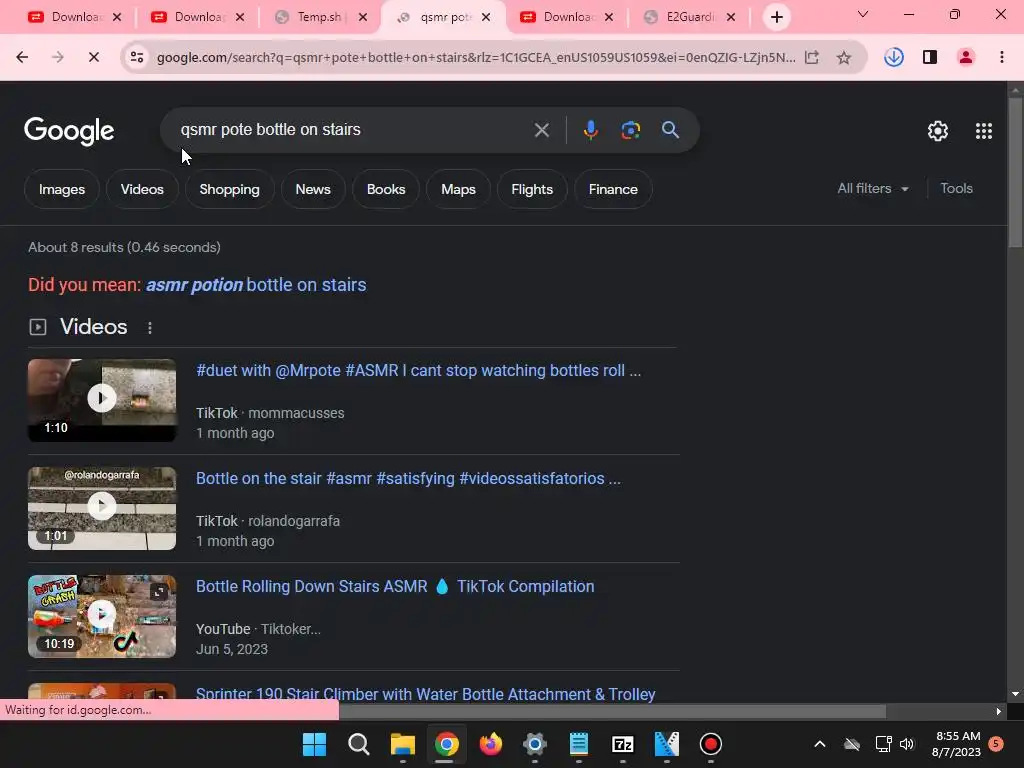Open Chrome three-dot menu
1024x768 pixels.
[1002, 57]
